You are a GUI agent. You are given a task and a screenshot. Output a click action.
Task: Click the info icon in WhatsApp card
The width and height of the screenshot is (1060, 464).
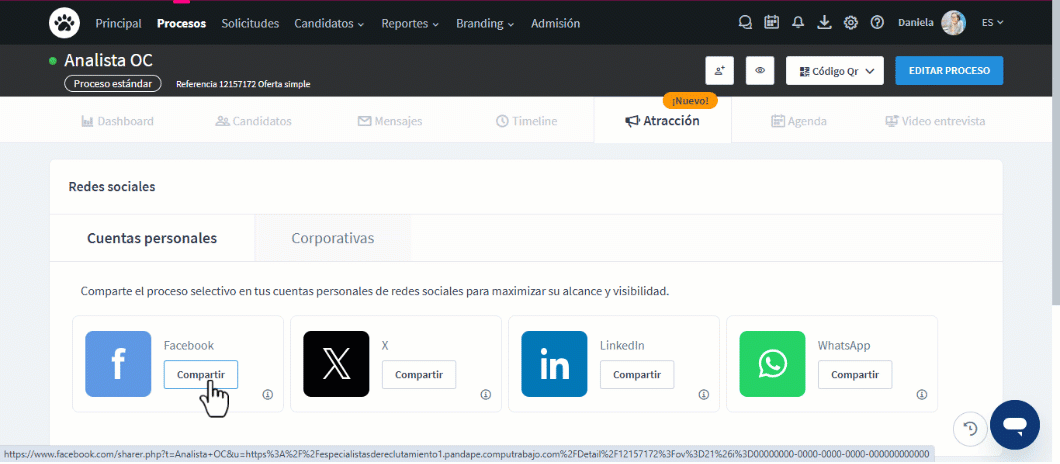[x=921, y=394]
